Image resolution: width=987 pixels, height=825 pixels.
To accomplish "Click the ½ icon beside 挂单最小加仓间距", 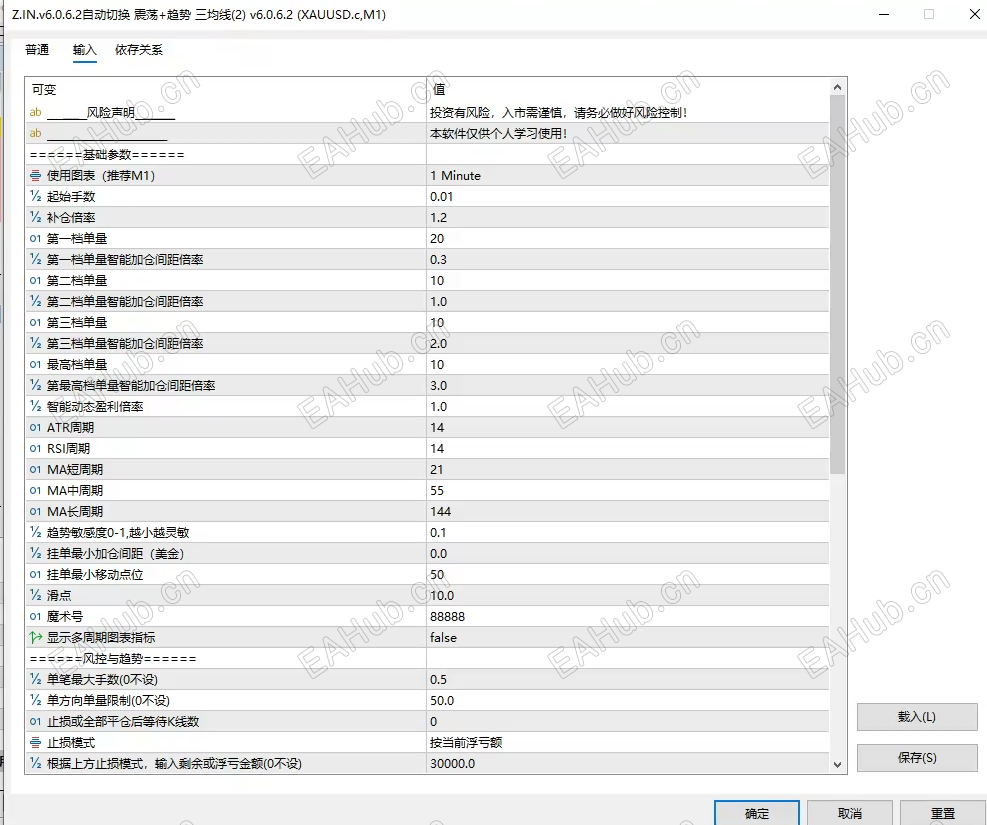I will click(35, 553).
